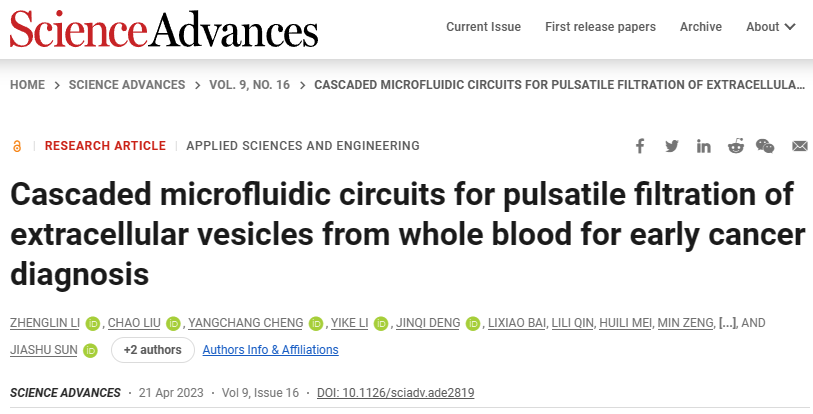Share article on Twitter
813x414 pixels.
tap(672, 146)
